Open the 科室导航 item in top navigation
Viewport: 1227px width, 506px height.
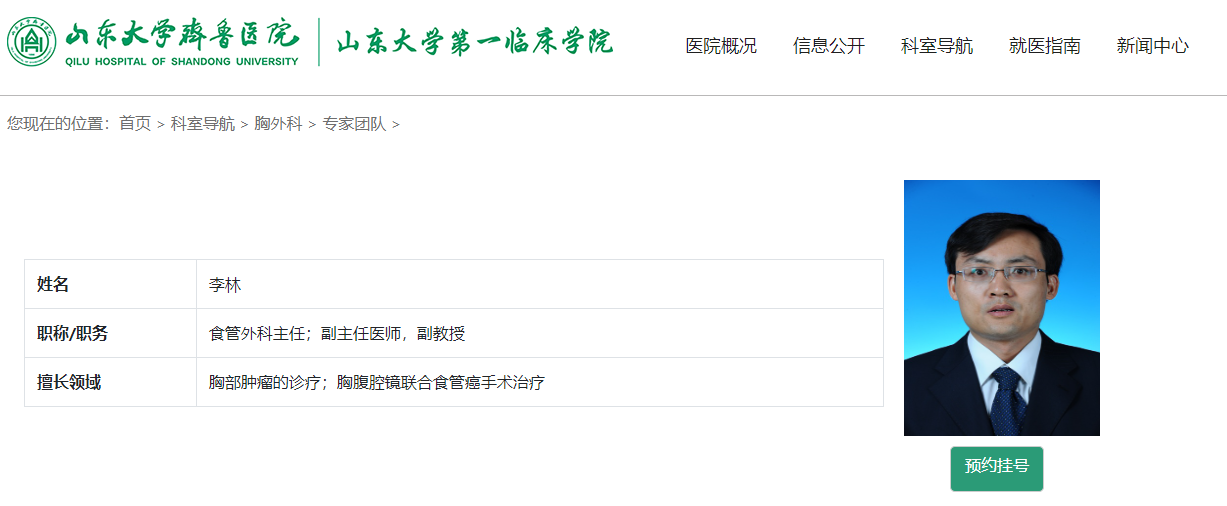click(x=936, y=46)
